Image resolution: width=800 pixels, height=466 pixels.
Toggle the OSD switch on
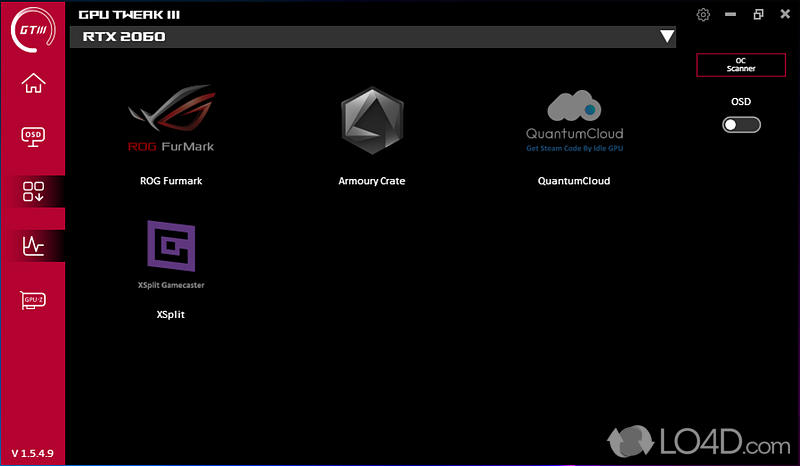[741, 125]
